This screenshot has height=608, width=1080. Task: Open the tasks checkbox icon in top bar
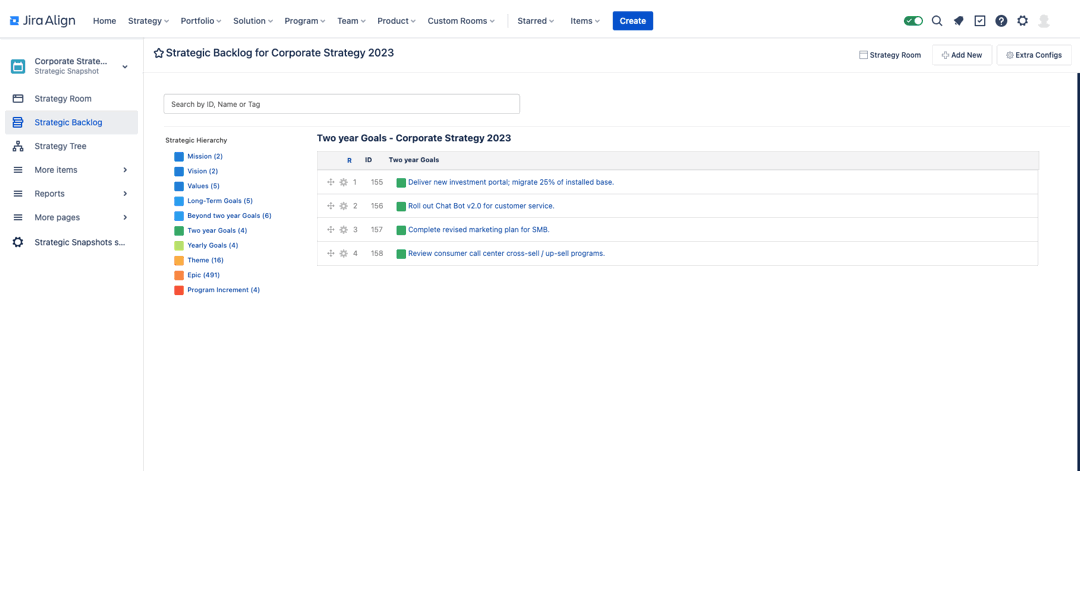pyautogui.click(x=979, y=20)
